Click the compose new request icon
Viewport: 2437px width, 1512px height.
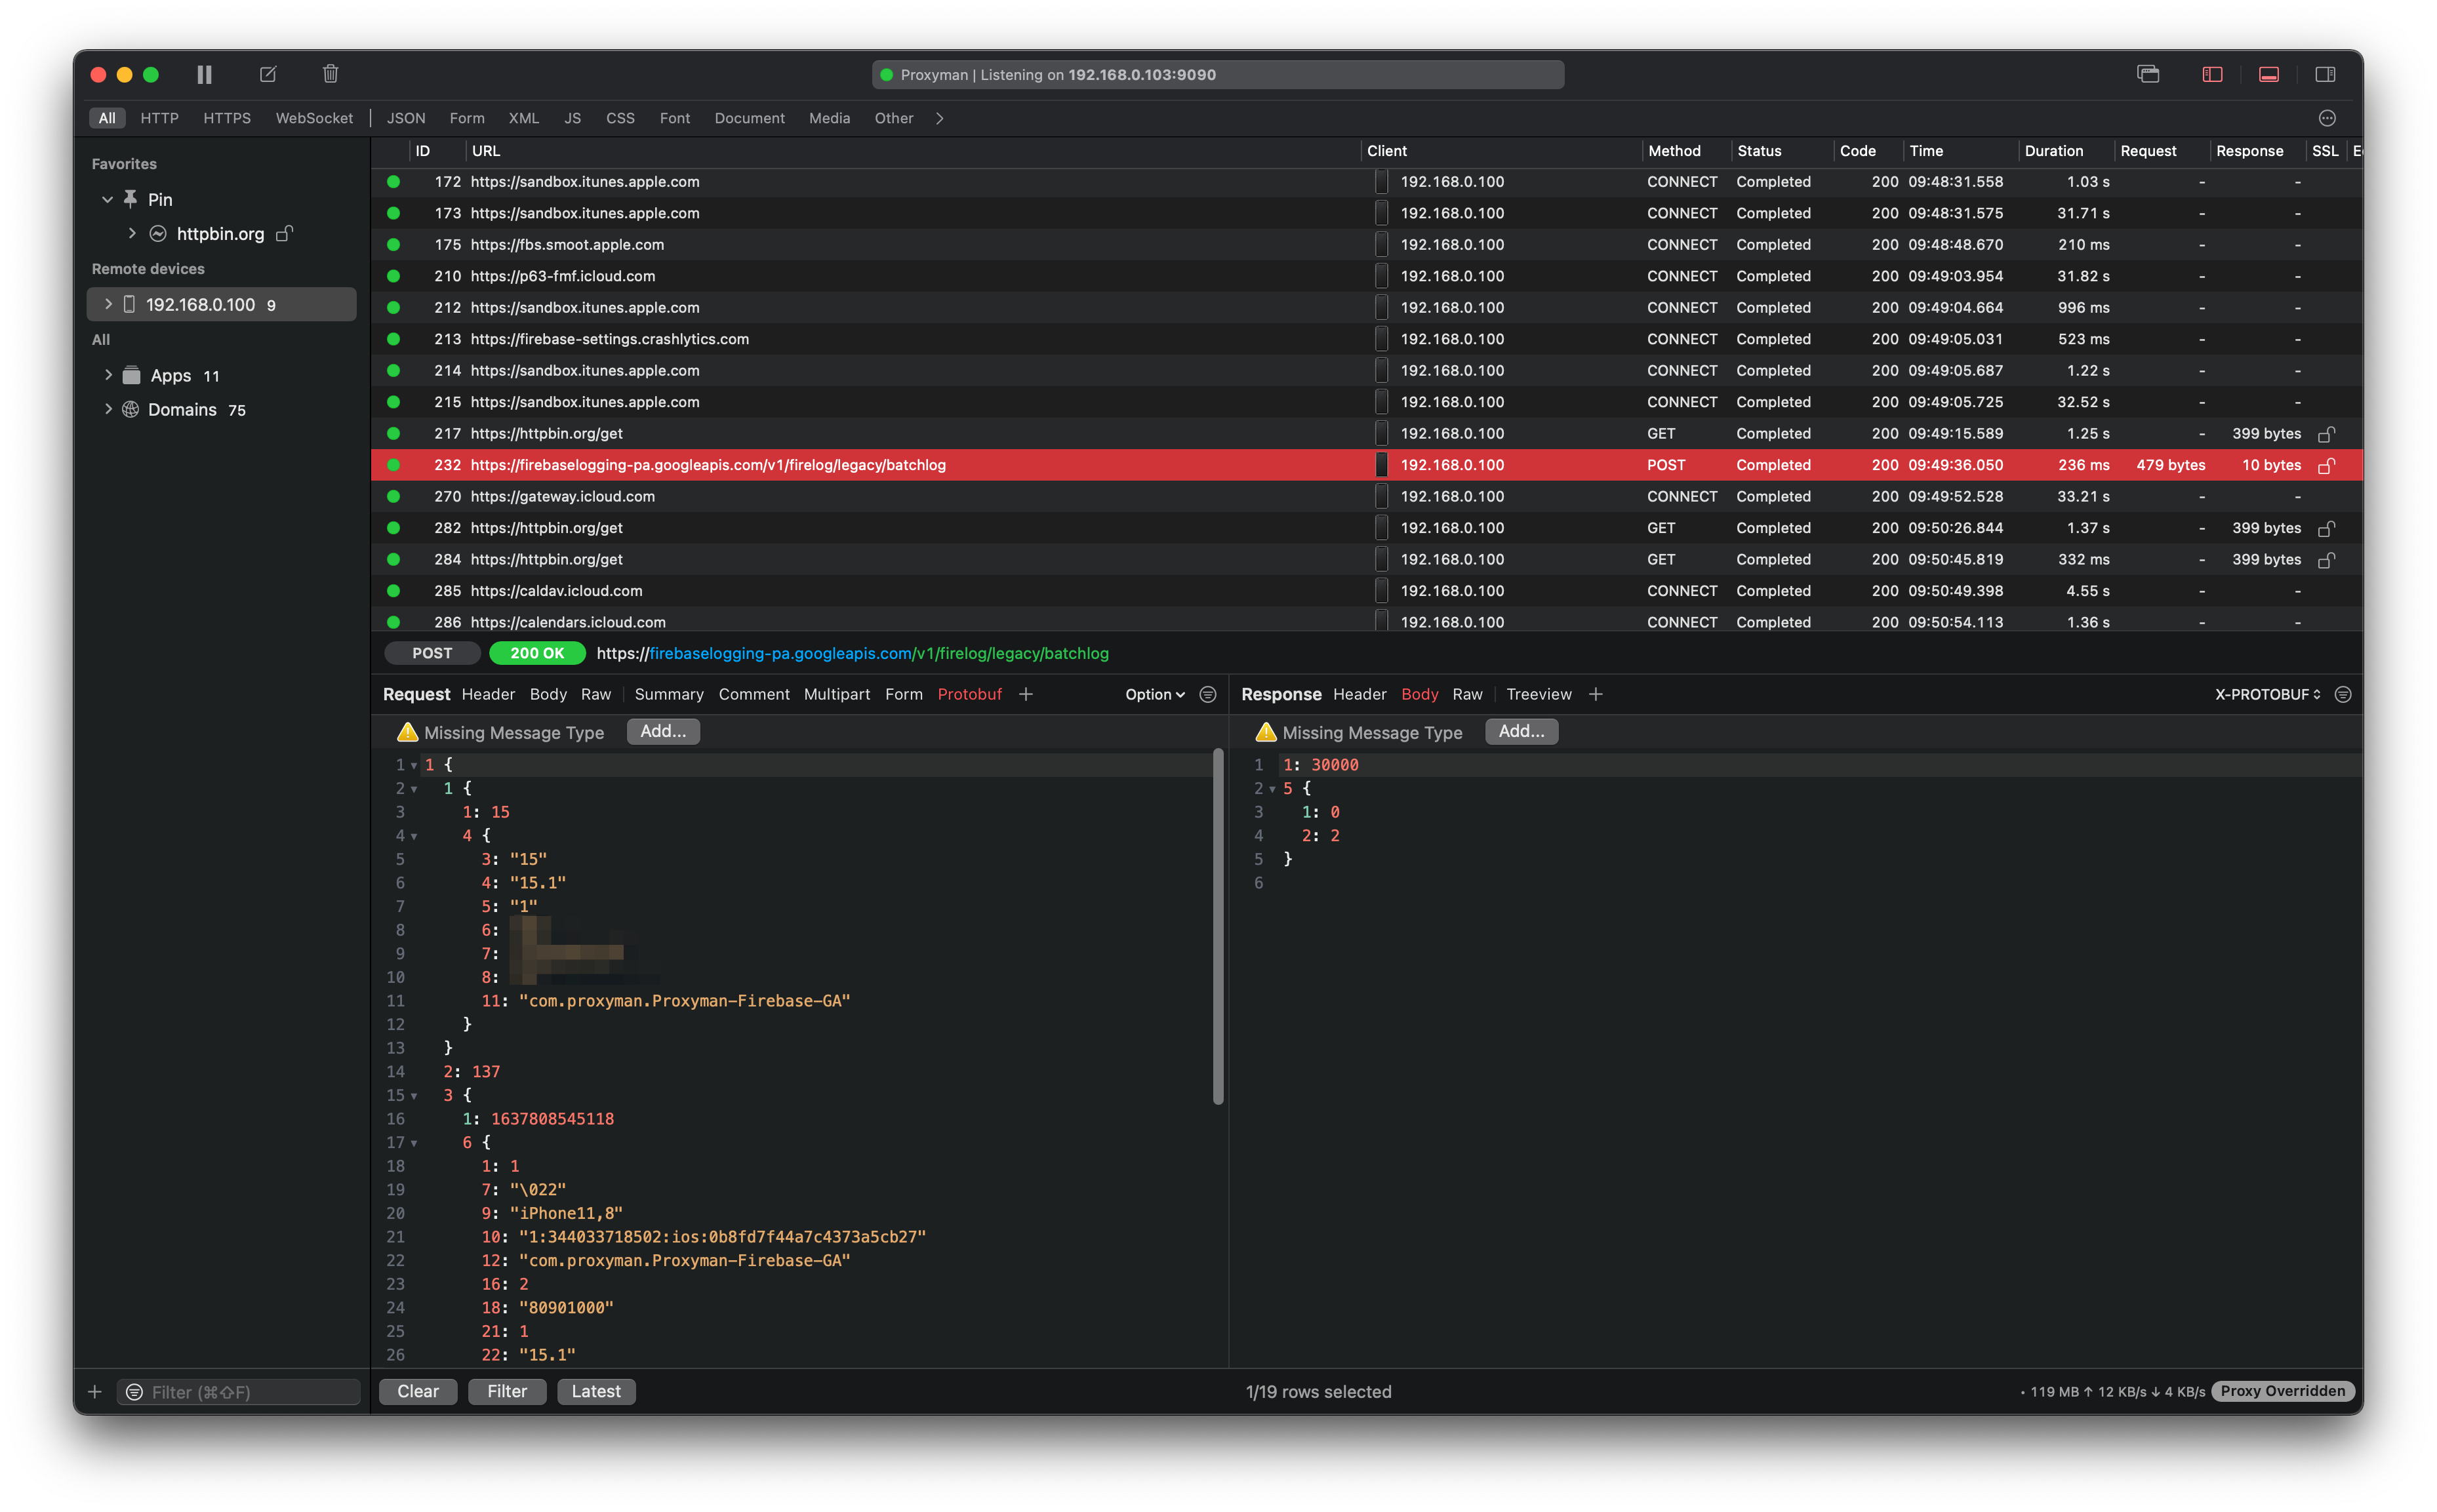tap(268, 74)
